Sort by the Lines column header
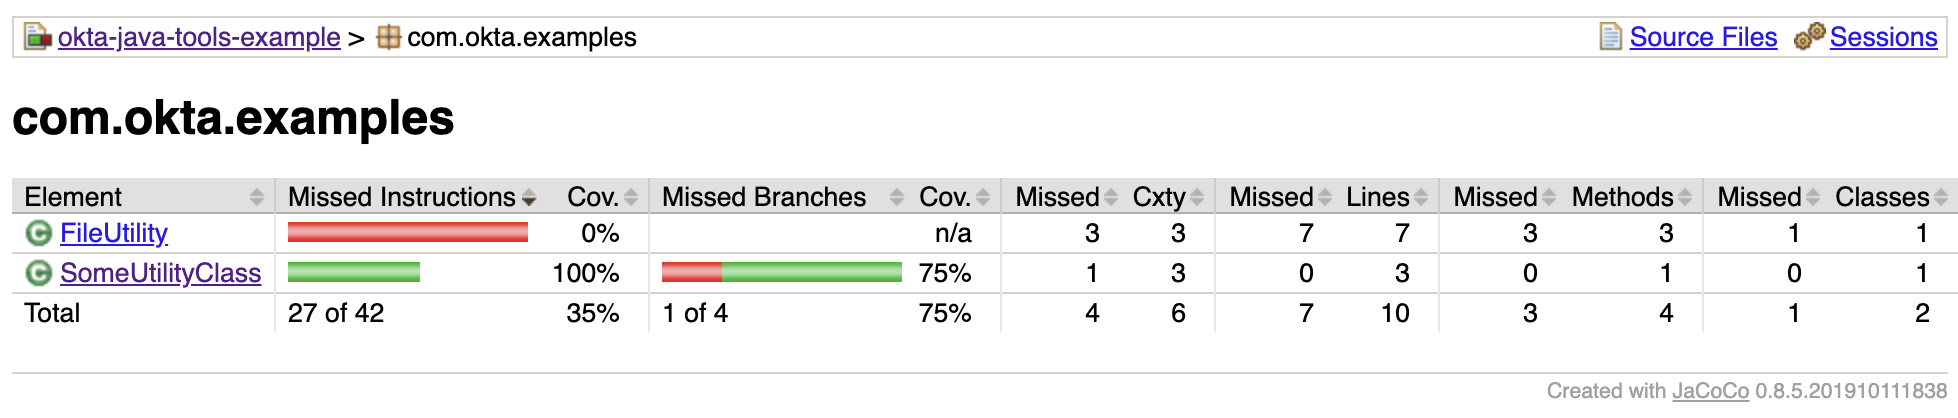 click(1378, 197)
